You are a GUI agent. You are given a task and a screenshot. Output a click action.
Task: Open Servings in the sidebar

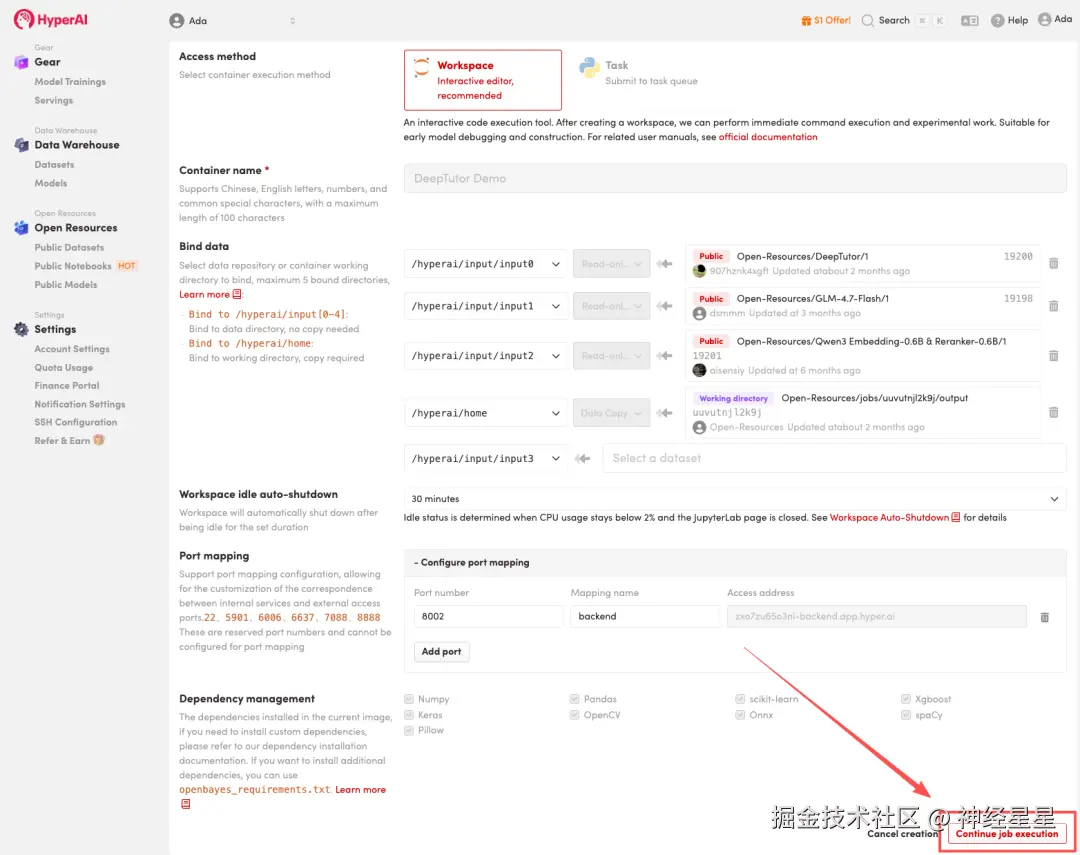click(x=54, y=100)
